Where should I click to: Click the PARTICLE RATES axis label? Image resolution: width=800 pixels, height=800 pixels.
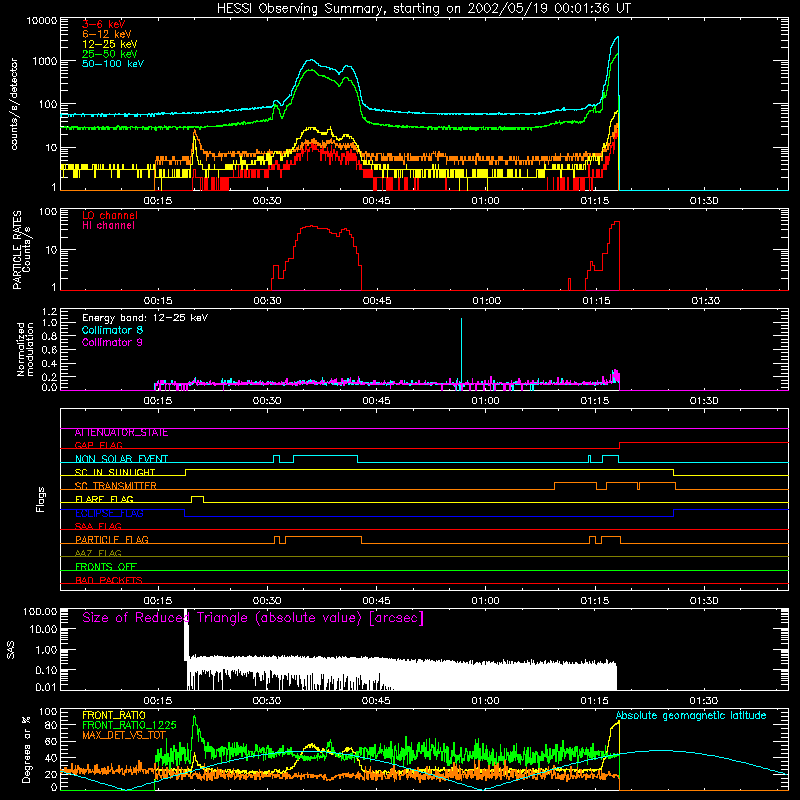(17, 250)
